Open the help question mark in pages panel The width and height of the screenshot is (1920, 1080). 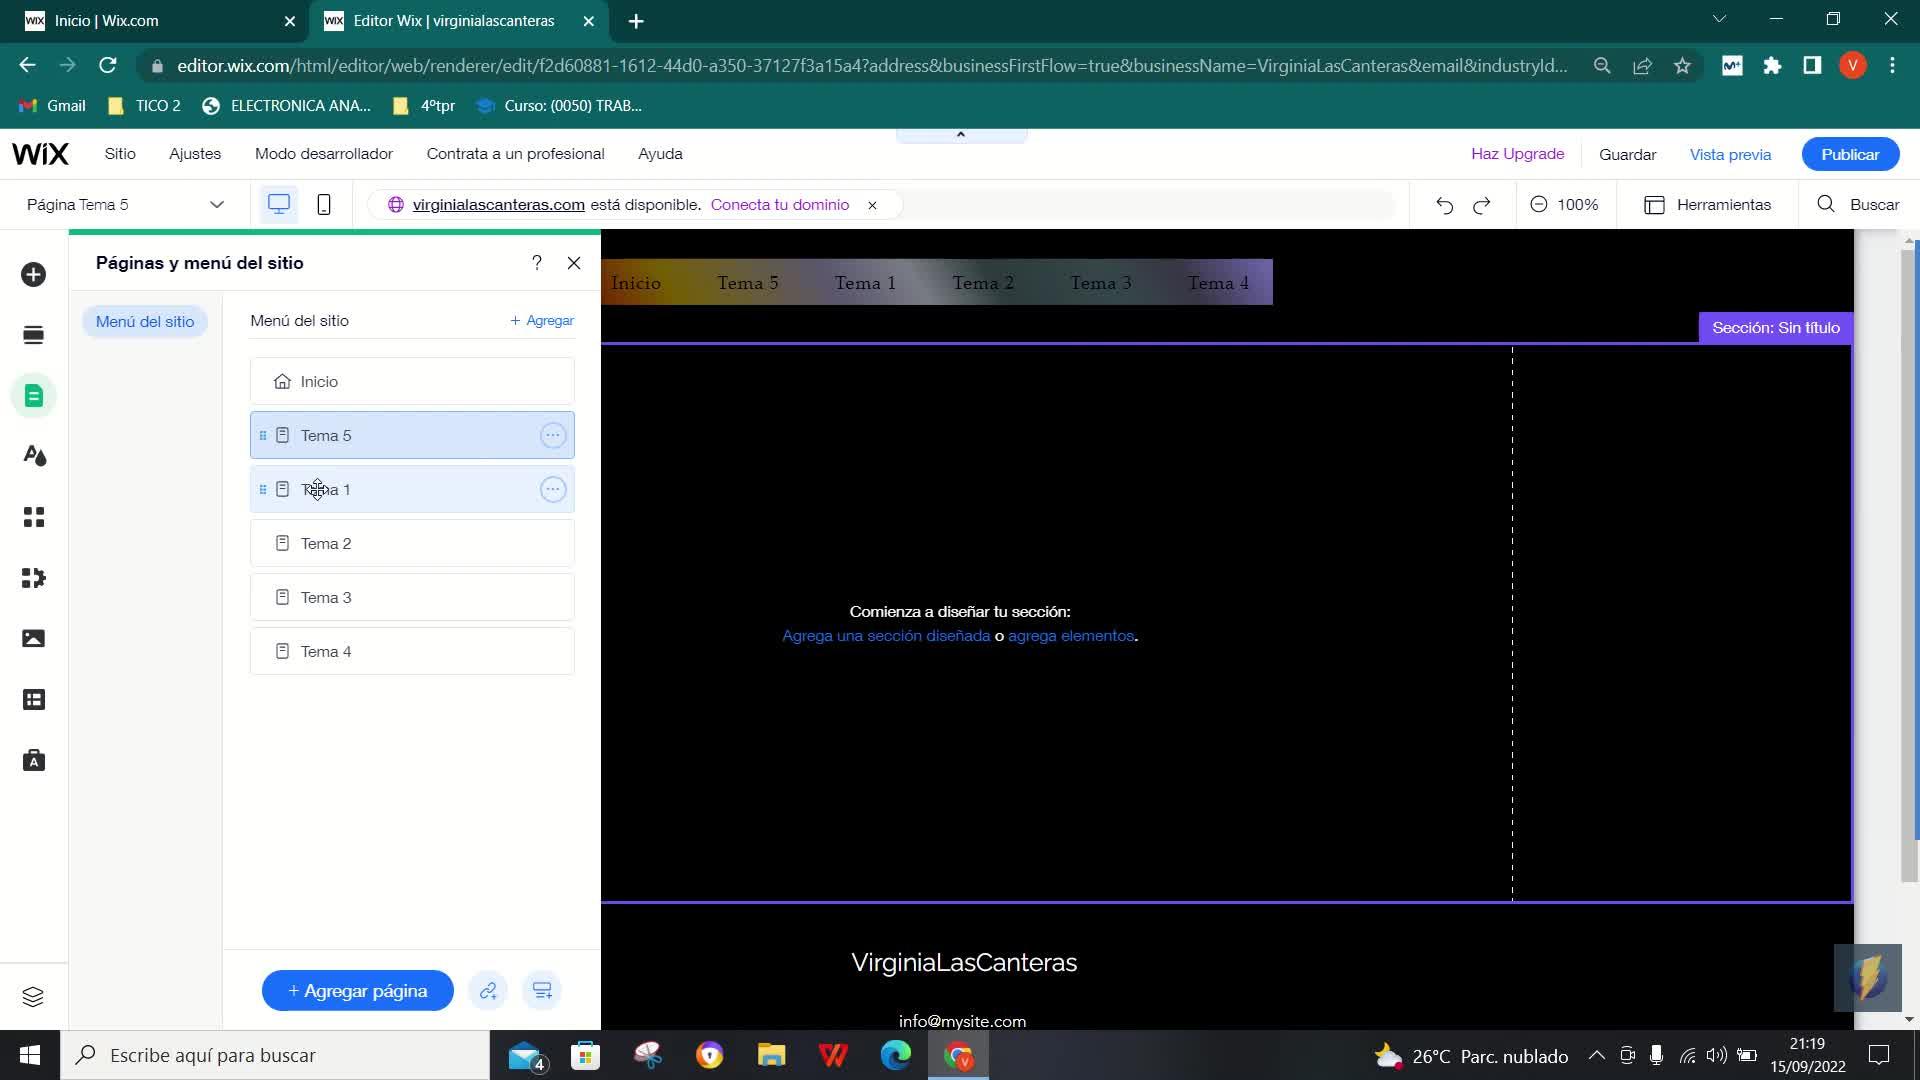pyautogui.click(x=537, y=263)
